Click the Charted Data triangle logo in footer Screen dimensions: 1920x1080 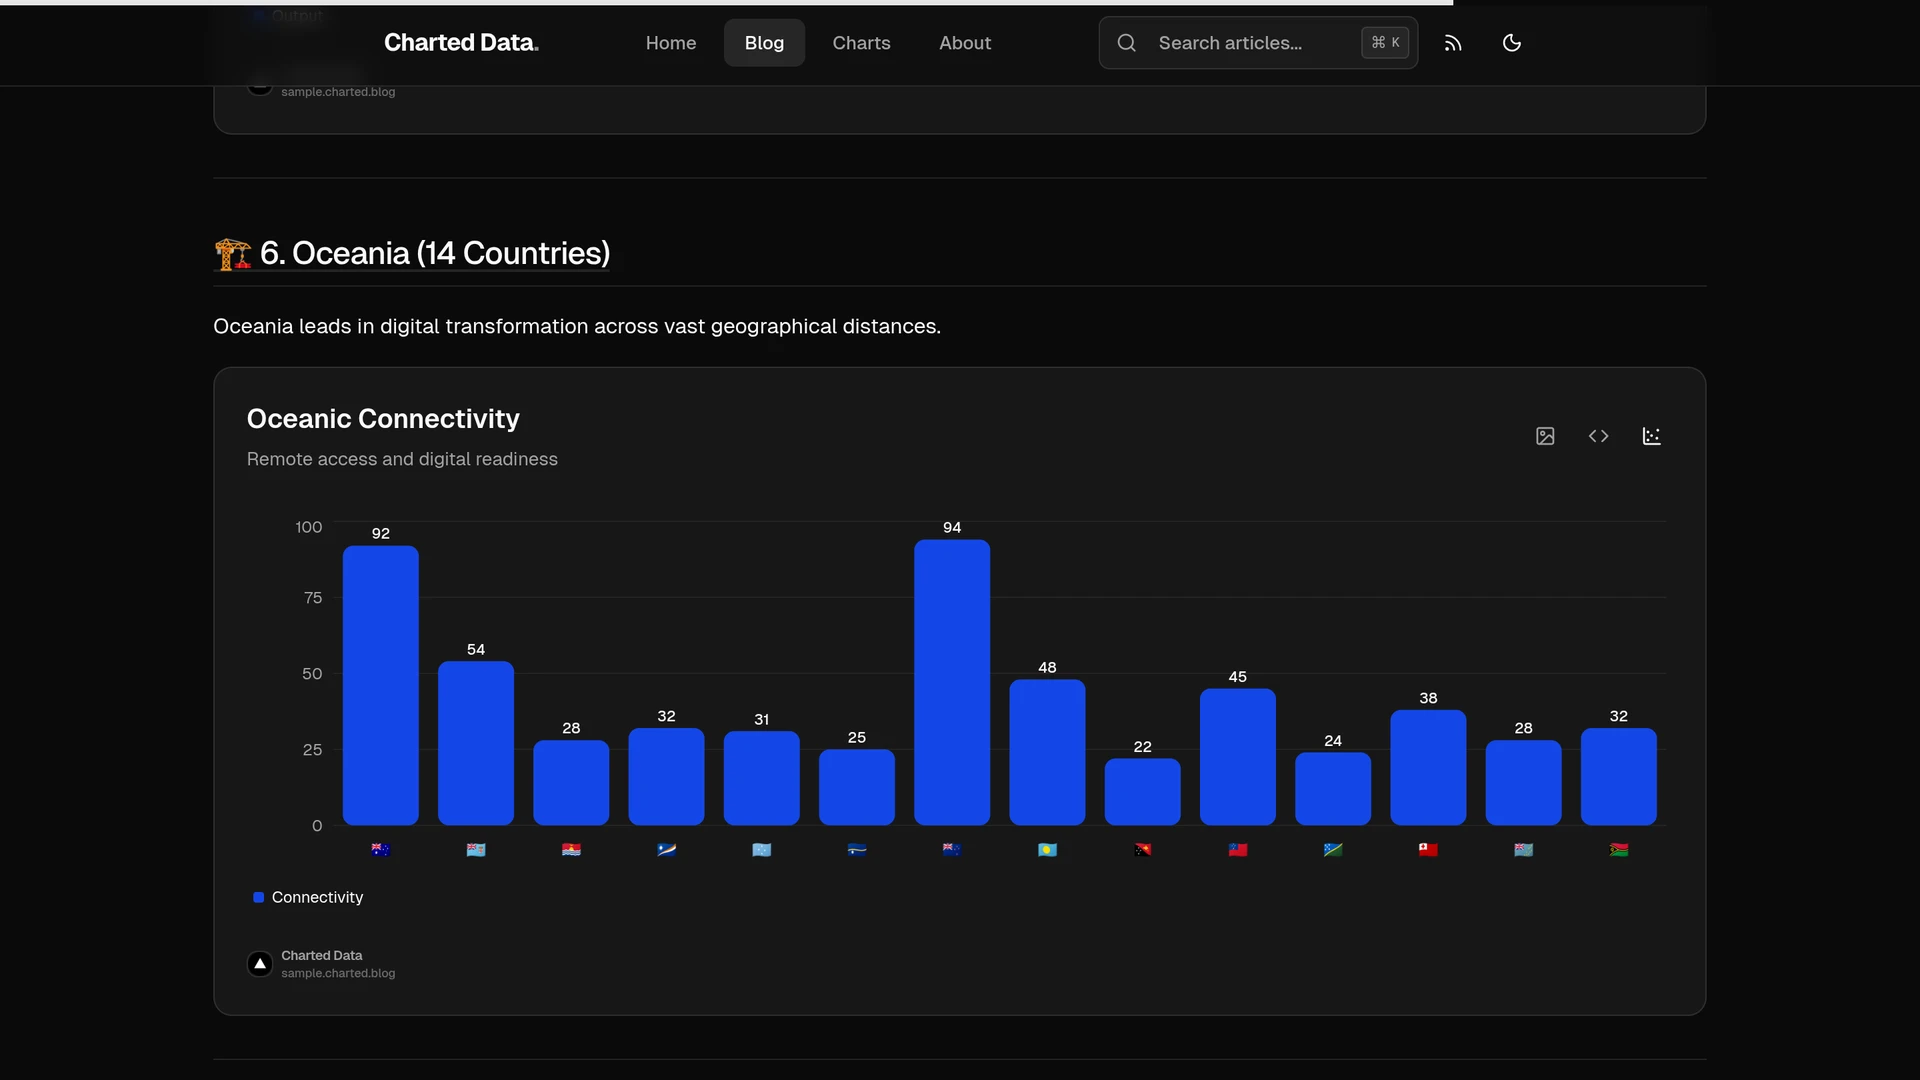260,964
